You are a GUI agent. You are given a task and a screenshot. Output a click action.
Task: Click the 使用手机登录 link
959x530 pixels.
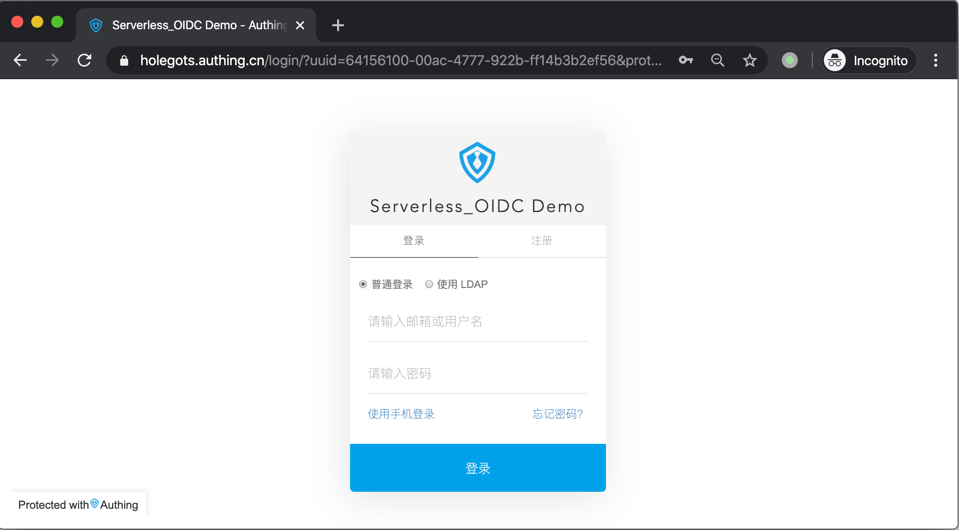[x=401, y=414]
